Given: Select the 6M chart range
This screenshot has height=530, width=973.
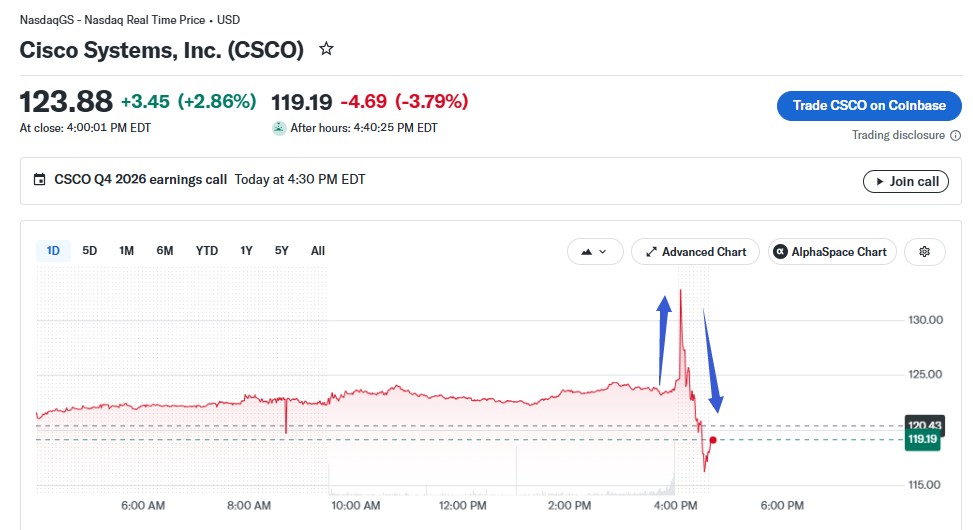Looking at the screenshot, I should 164,251.
